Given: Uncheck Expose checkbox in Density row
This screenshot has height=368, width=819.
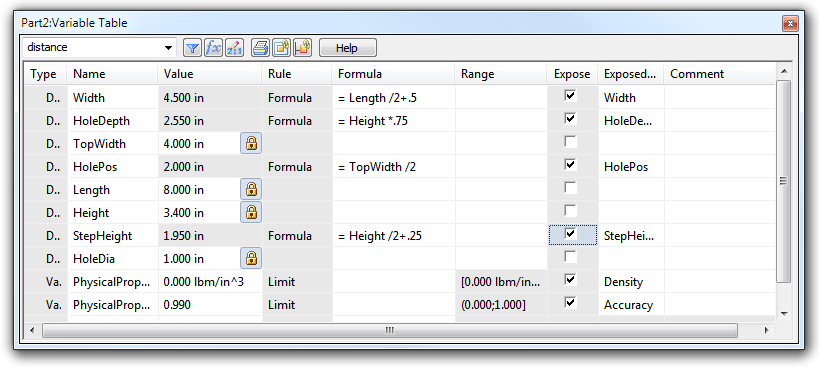Looking at the screenshot, I should tap(570, 280).
